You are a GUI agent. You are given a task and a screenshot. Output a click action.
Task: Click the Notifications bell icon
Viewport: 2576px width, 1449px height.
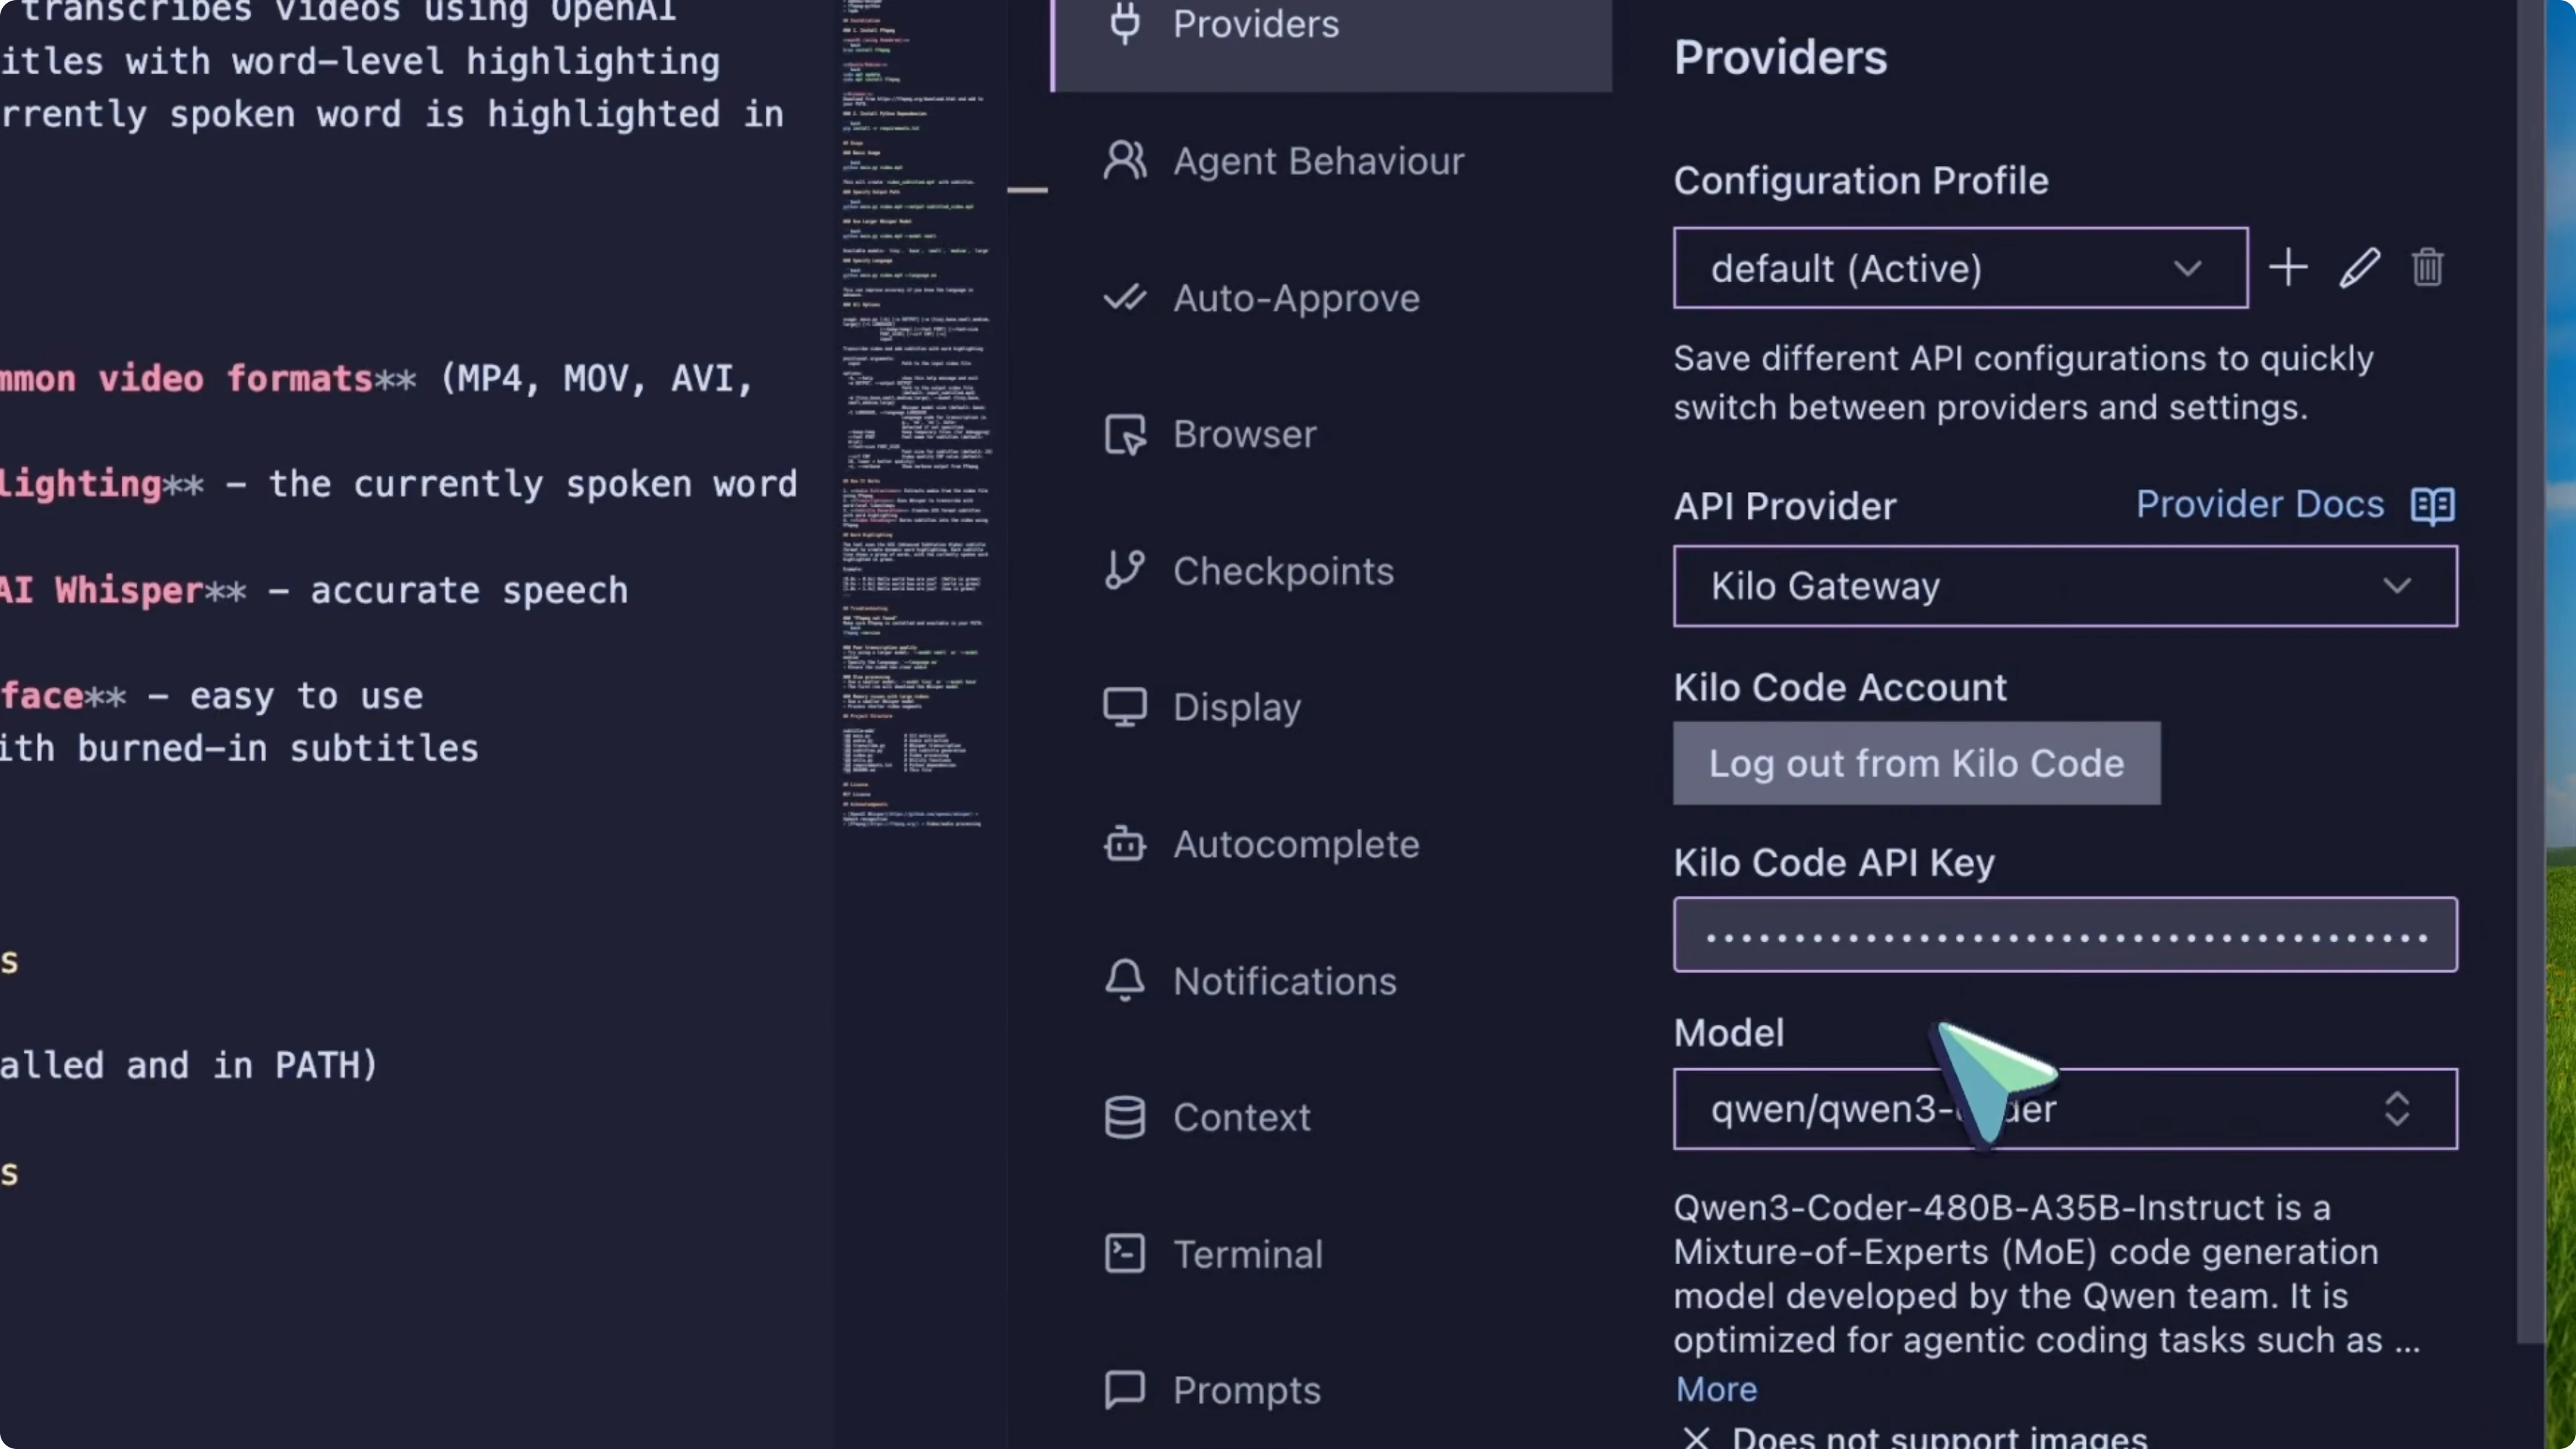[x=1126, y=981]
